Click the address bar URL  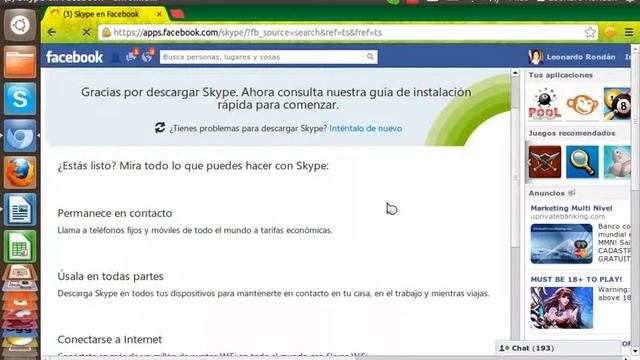pyautogui.click(x=248, y=32)
